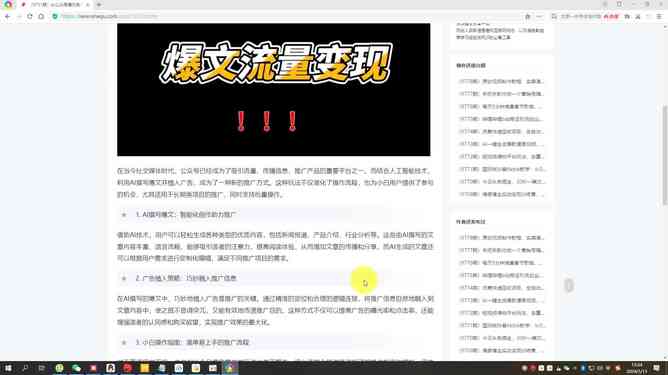Image resolution: width=668 pixels, height=375 pixels.
Task: Click the floating side button beside the sidebar
Action: [569, 286]
